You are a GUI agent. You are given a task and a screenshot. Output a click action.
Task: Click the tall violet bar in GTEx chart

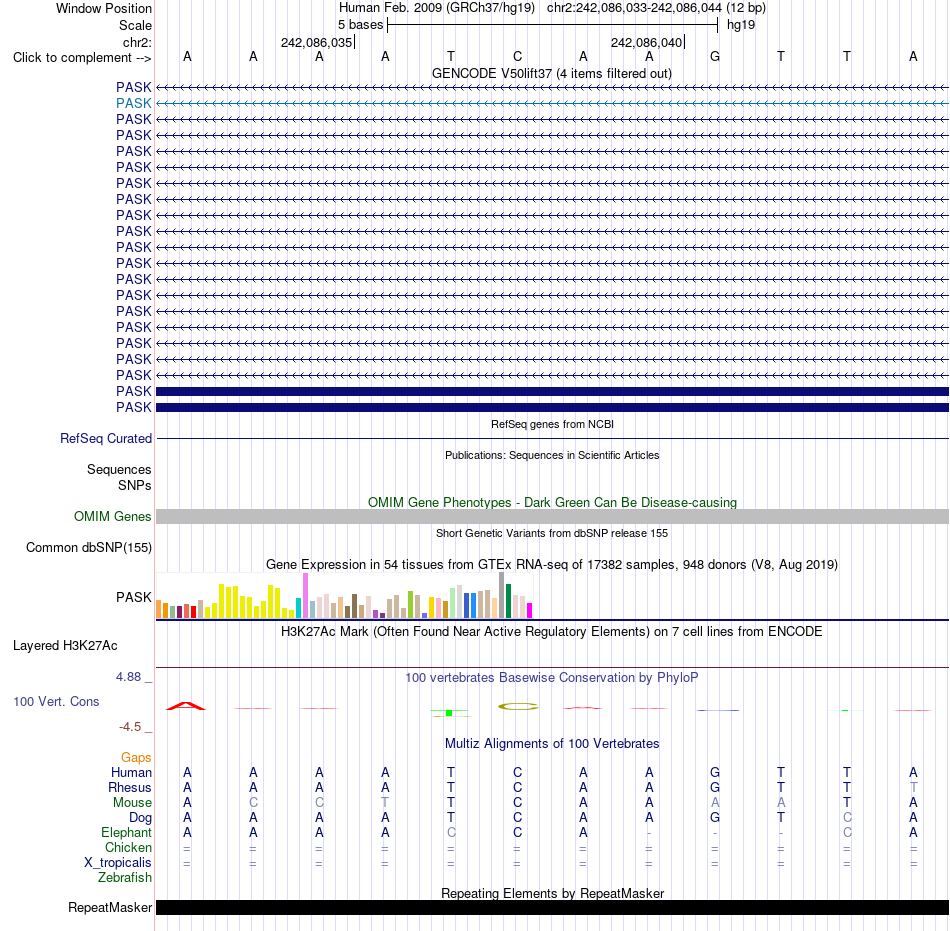tap(305, 595)
